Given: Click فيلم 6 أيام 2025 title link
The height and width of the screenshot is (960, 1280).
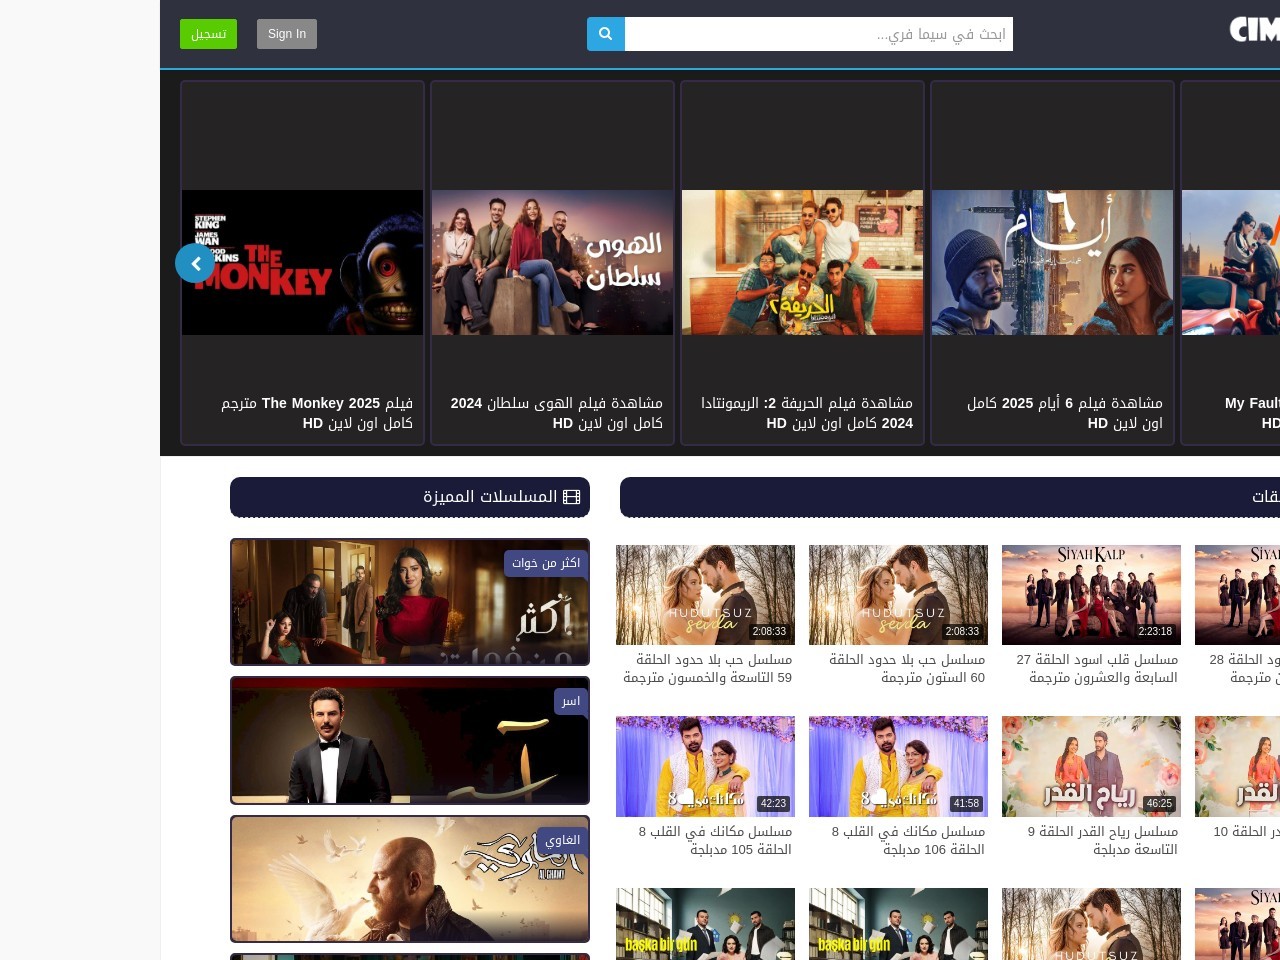Looking at the screenshot, I should [1065, 413].
